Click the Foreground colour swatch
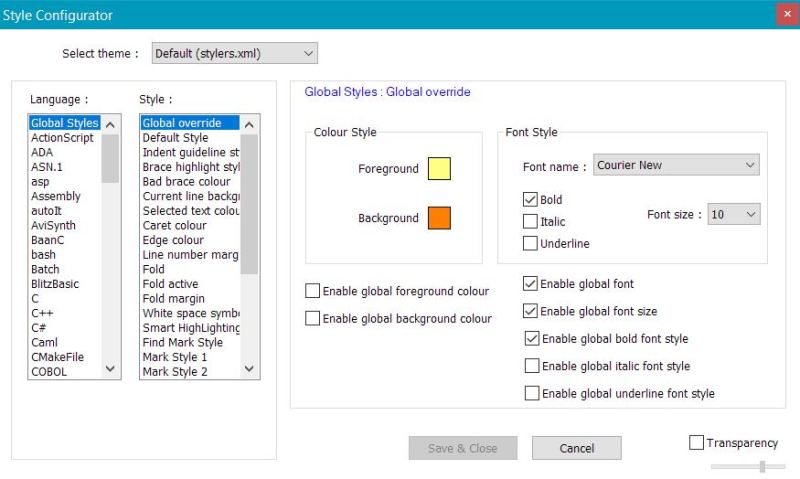The height and width of the screenshot is (479, 800). click(439, 169)
